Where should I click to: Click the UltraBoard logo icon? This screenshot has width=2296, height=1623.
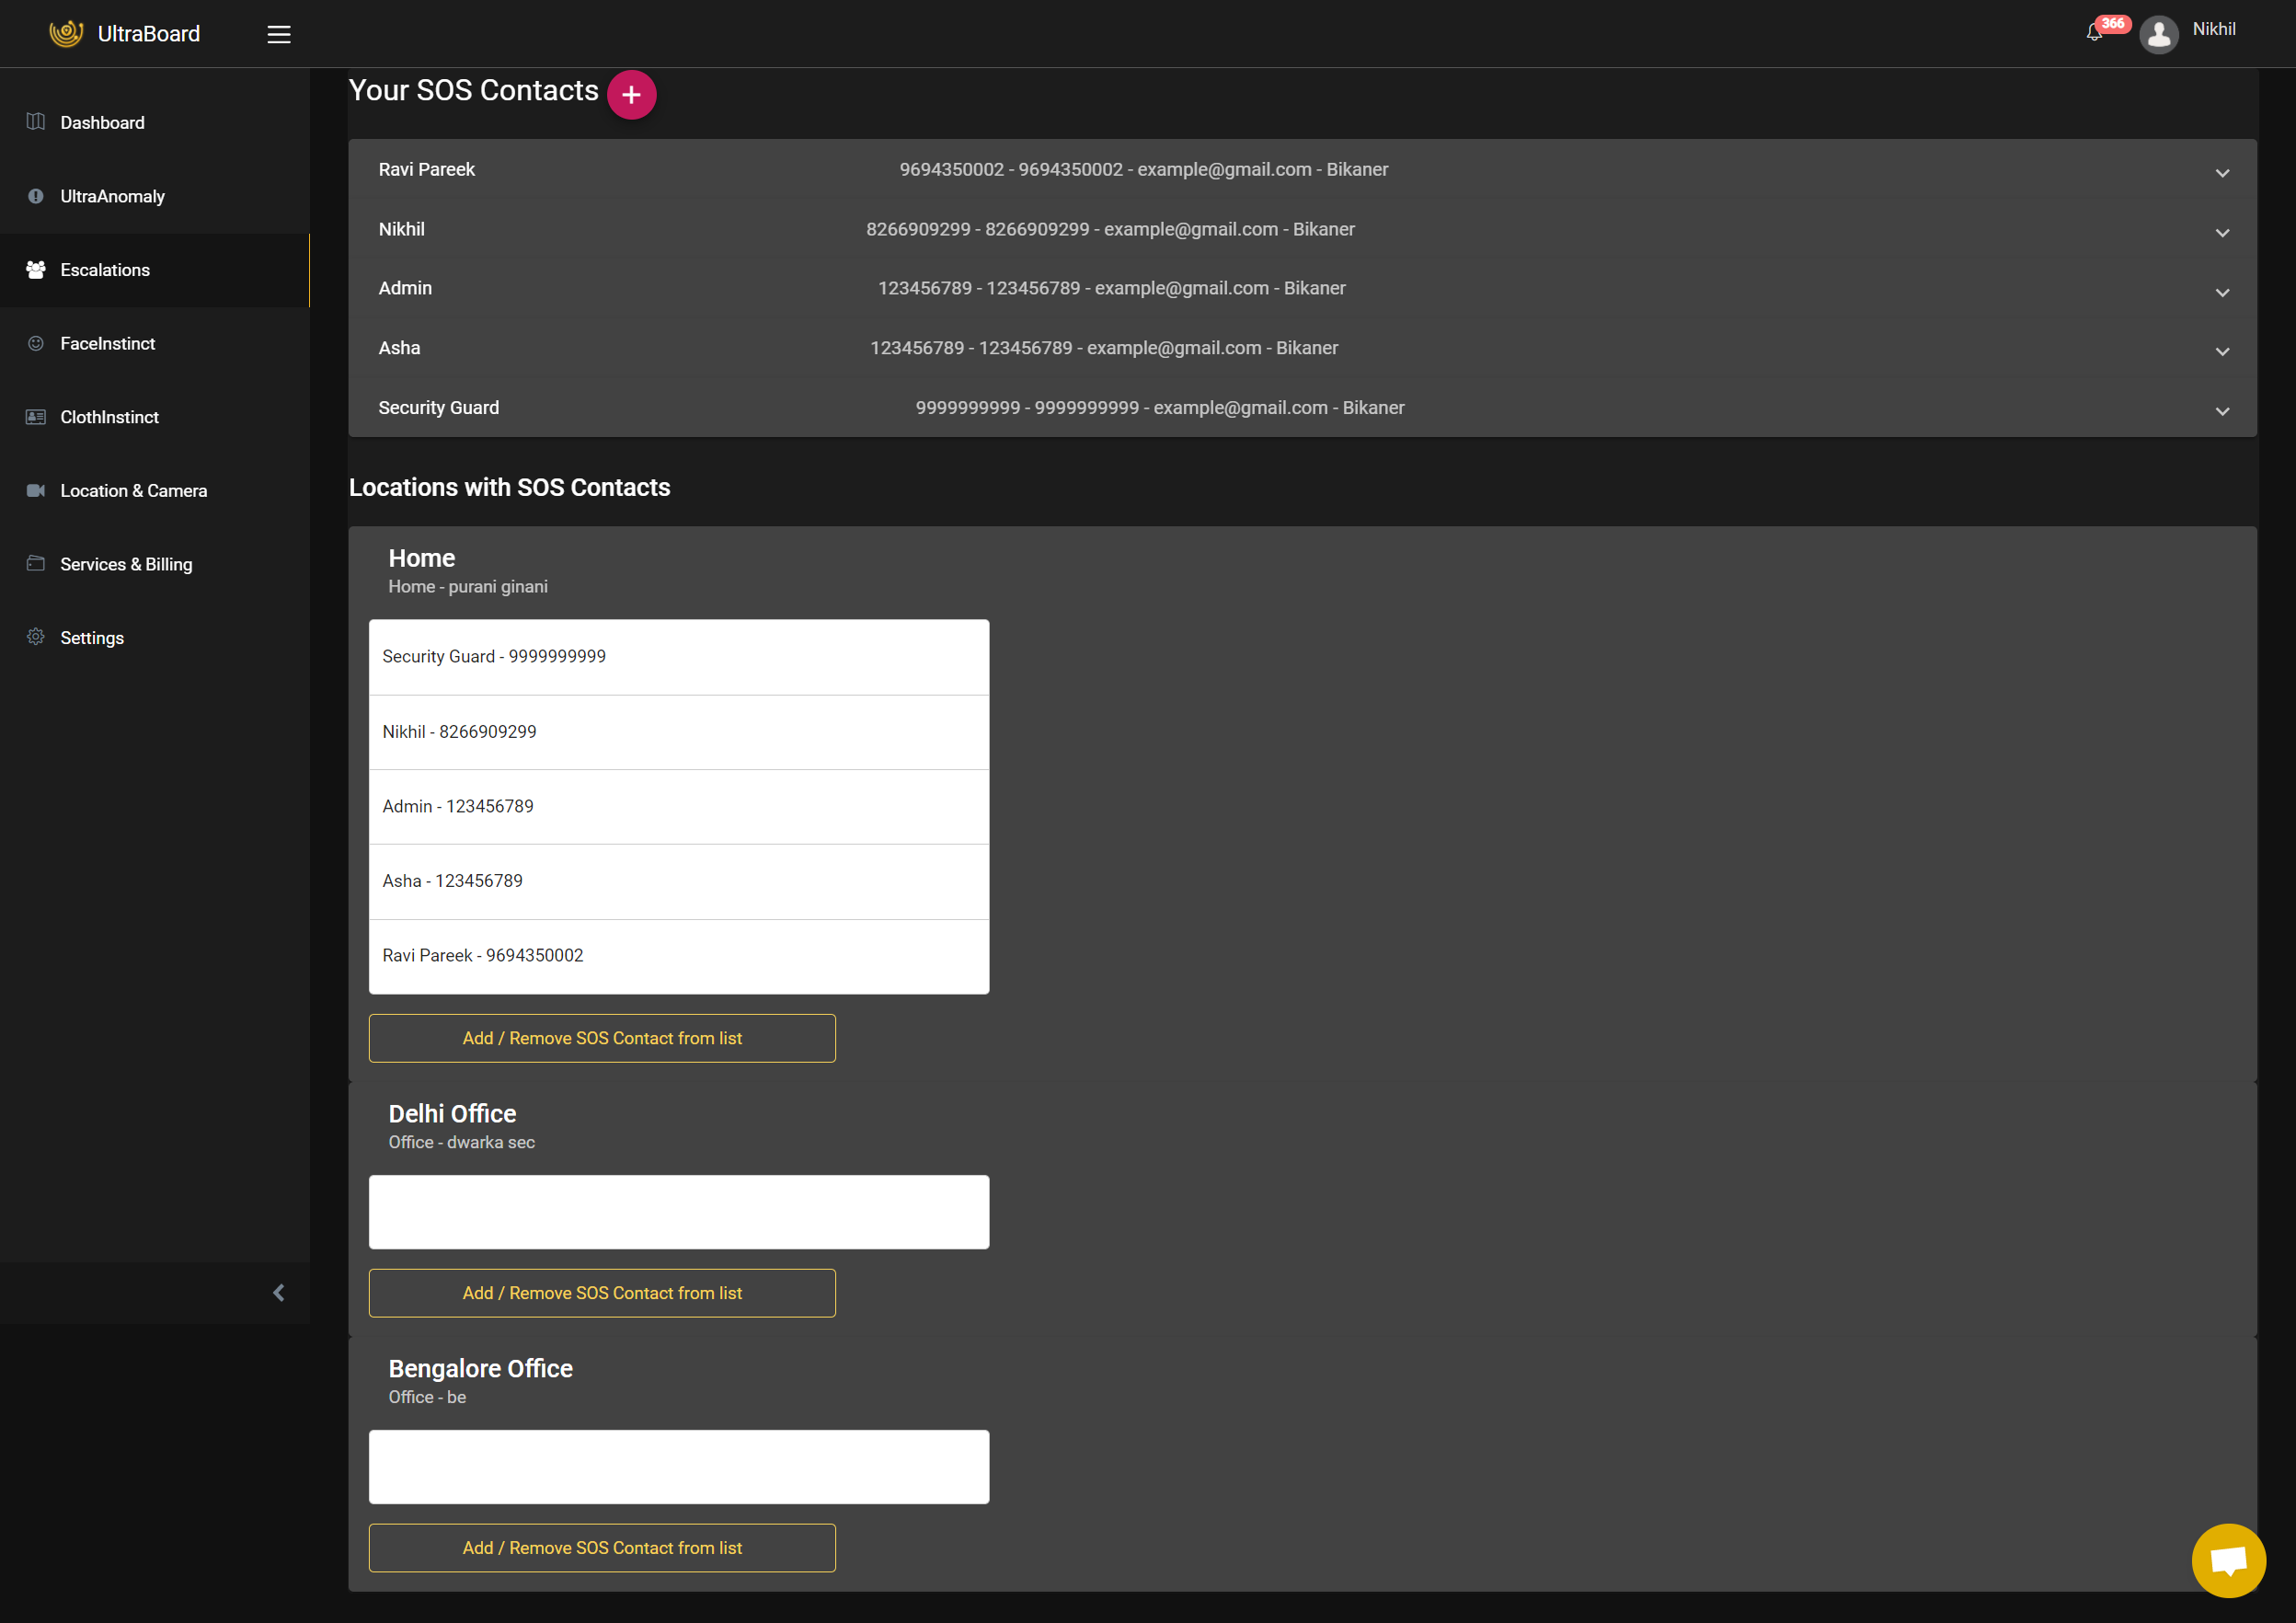(x=66, y=33)
